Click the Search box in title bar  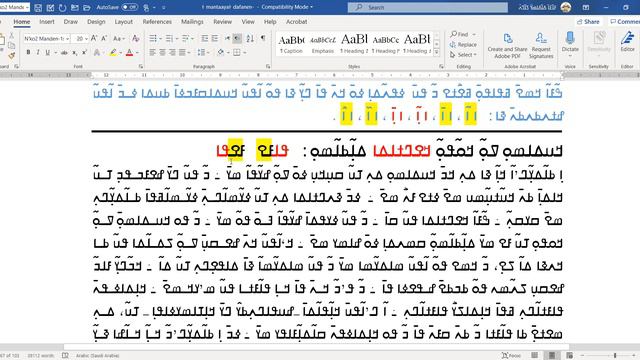[x=428, y=7]
